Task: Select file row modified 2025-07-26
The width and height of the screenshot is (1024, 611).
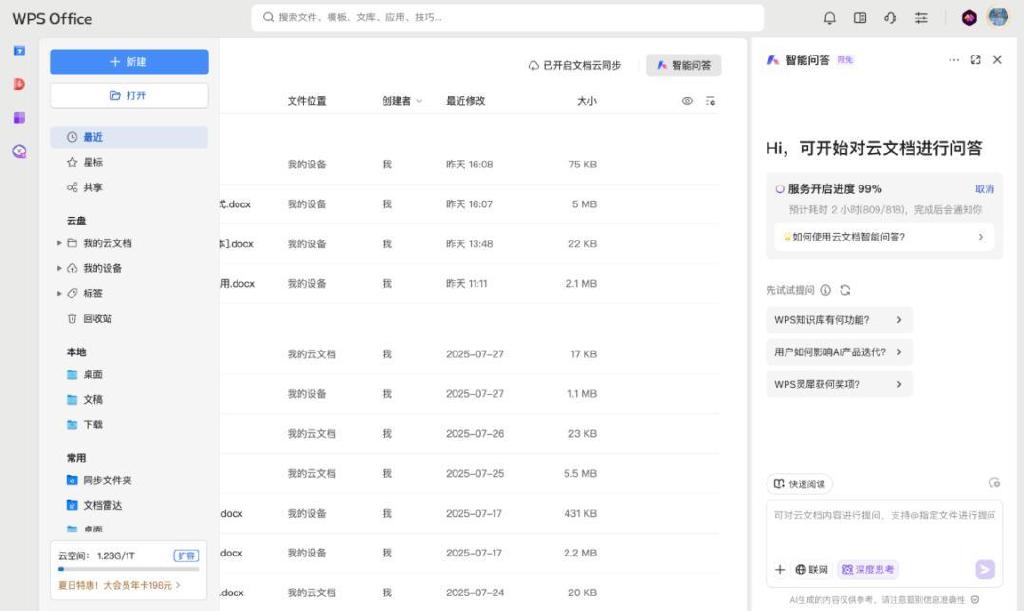Action: click(x=470, y=433)
